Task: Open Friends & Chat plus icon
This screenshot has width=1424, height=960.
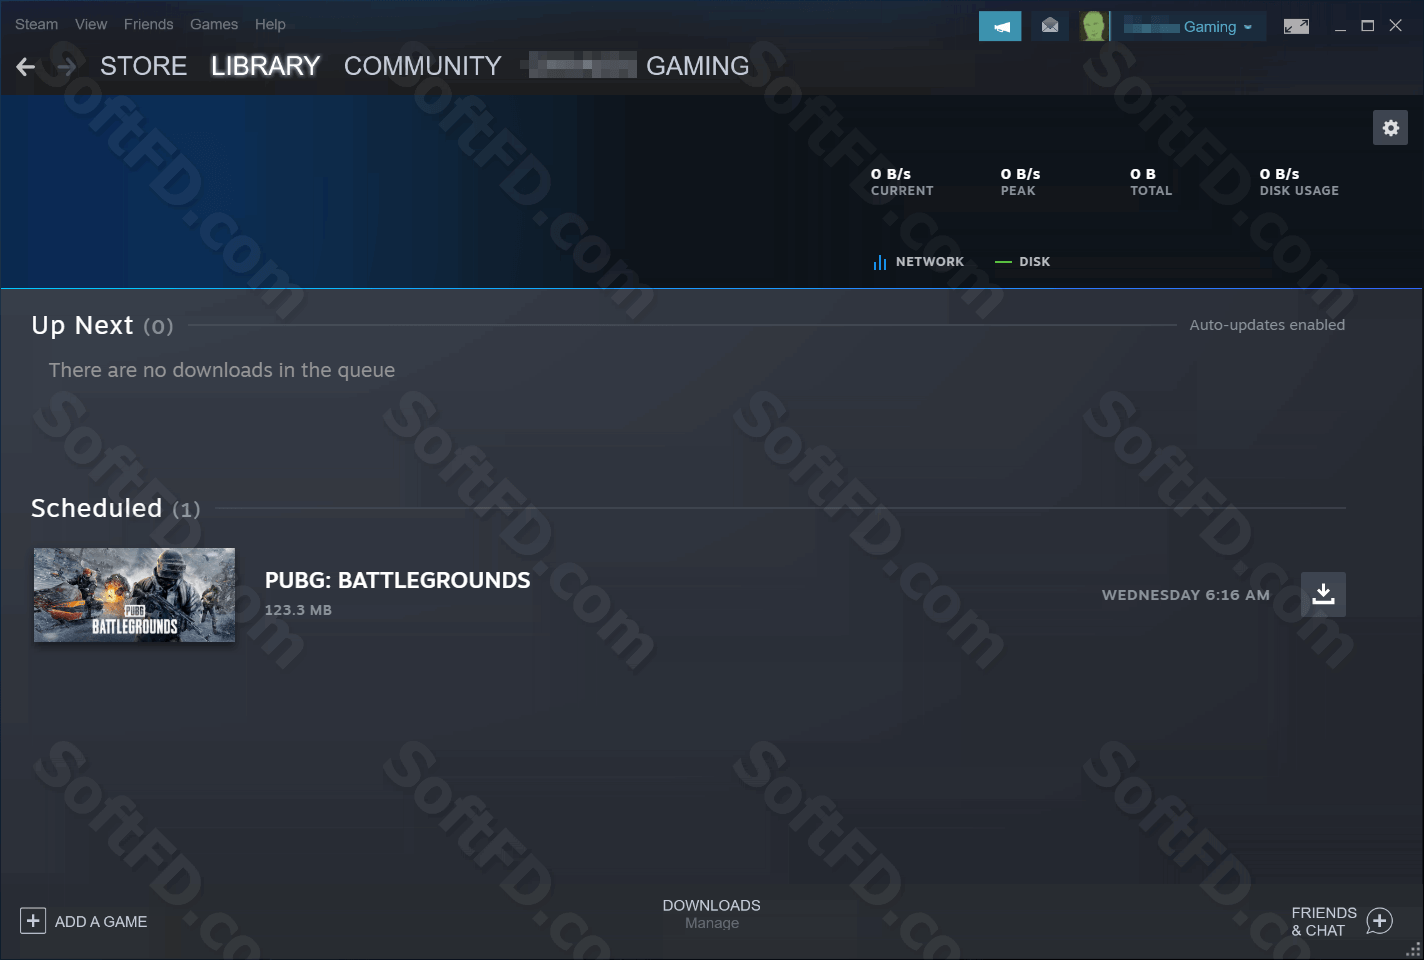Action: coord(1380,921)
